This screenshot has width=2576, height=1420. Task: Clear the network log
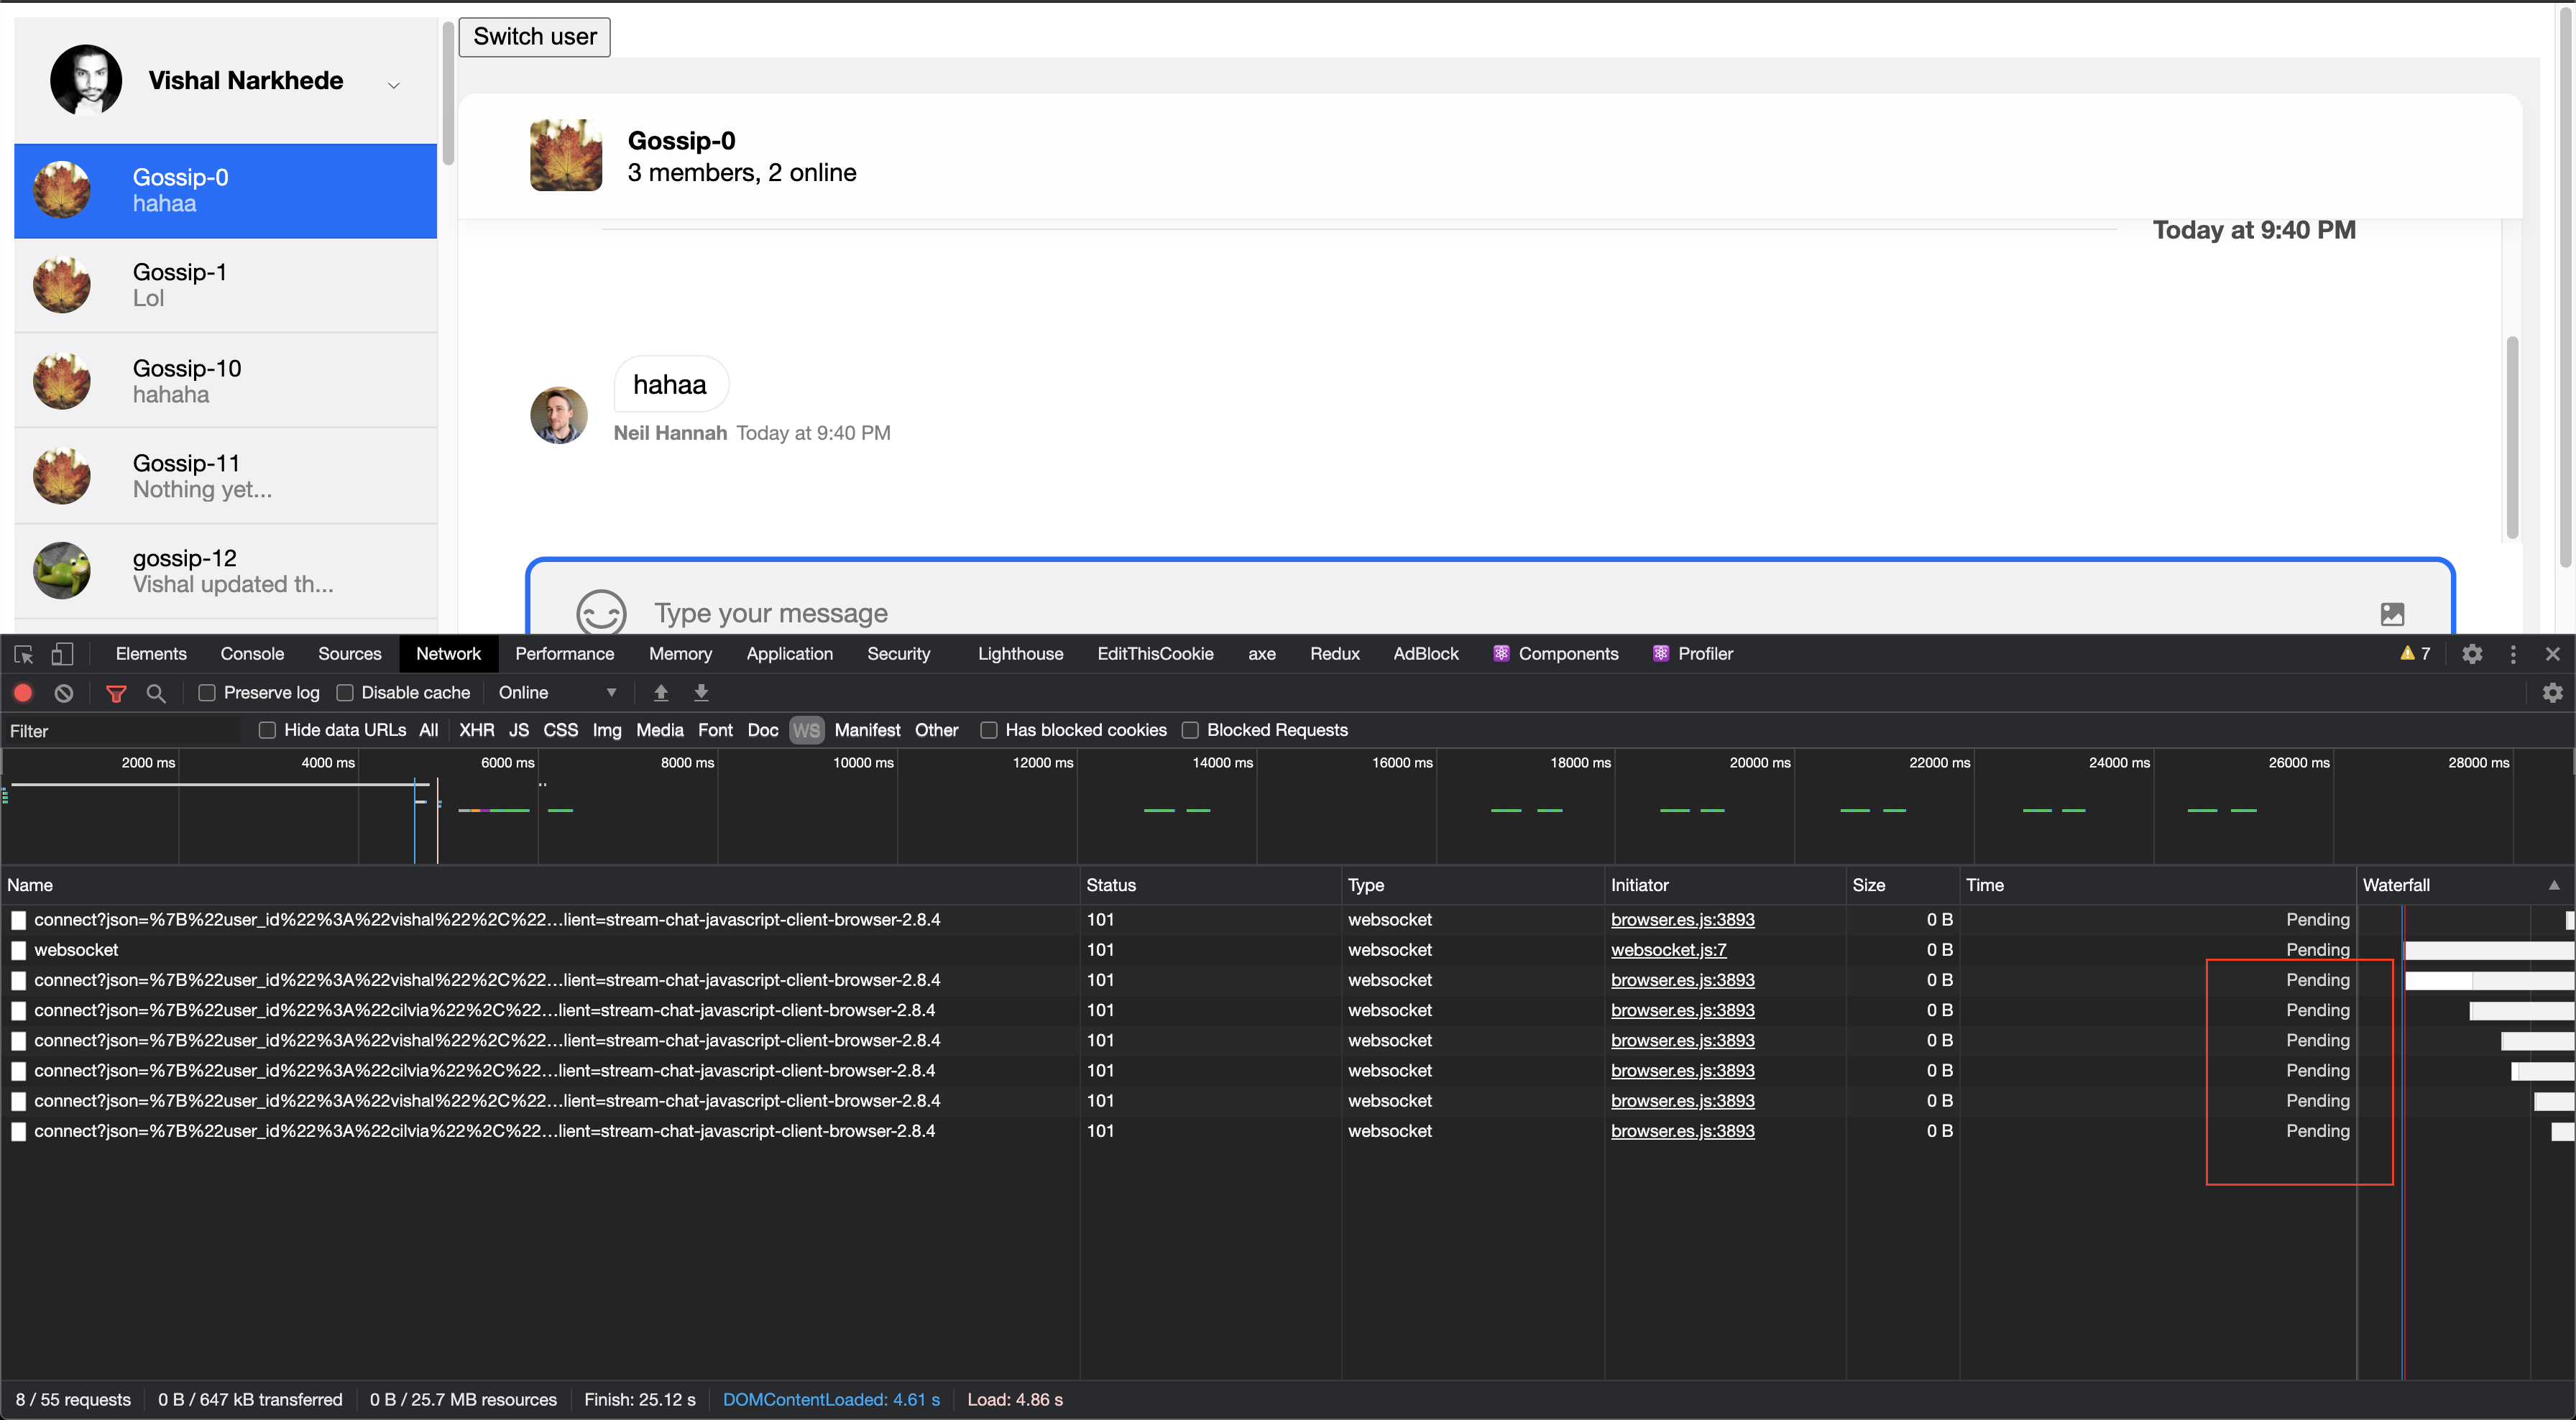(x=64, y=692)
